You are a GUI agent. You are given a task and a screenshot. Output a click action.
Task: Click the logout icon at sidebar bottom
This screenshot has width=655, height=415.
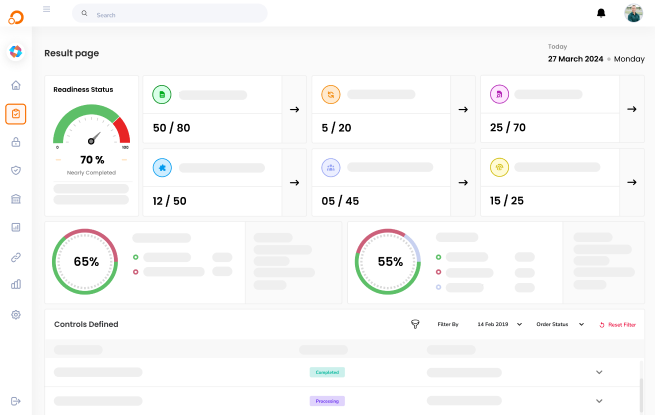tap(16, 401)
